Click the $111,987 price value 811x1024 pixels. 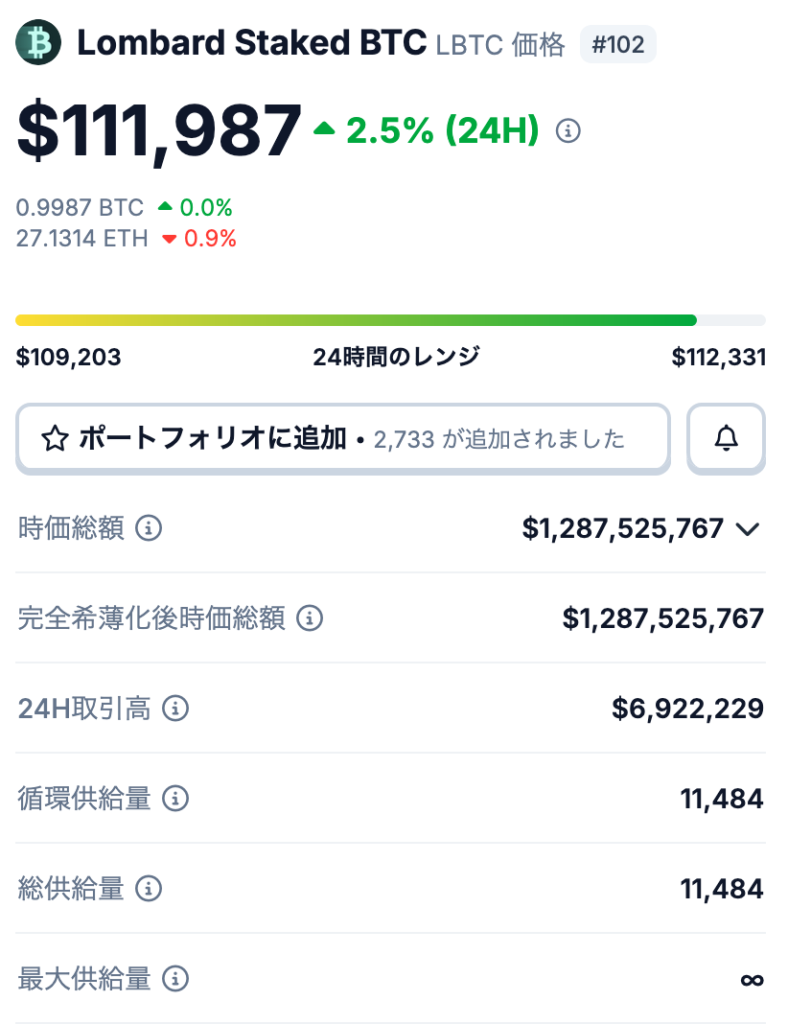[159, 131]
